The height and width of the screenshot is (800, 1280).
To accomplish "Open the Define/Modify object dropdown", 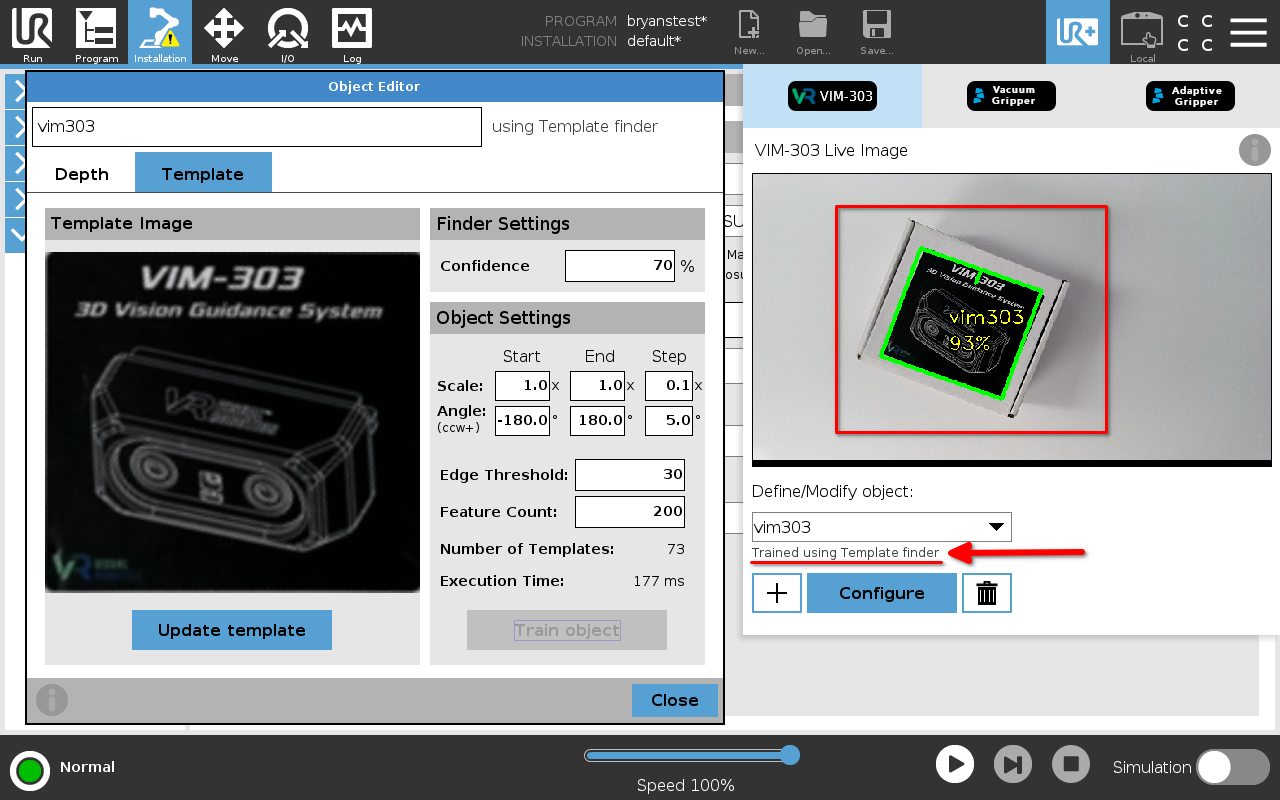I will (882, 527).
